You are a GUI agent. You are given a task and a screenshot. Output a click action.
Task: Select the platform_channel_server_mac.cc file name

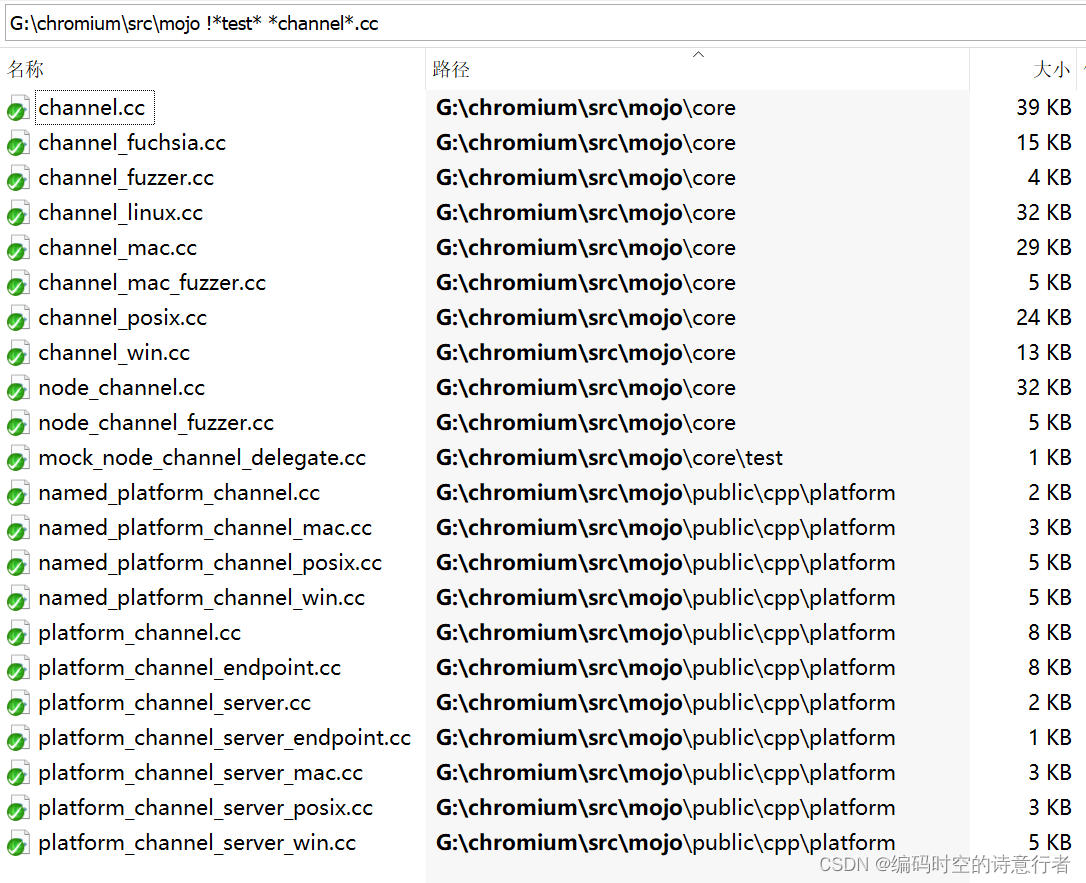point(201,772)
